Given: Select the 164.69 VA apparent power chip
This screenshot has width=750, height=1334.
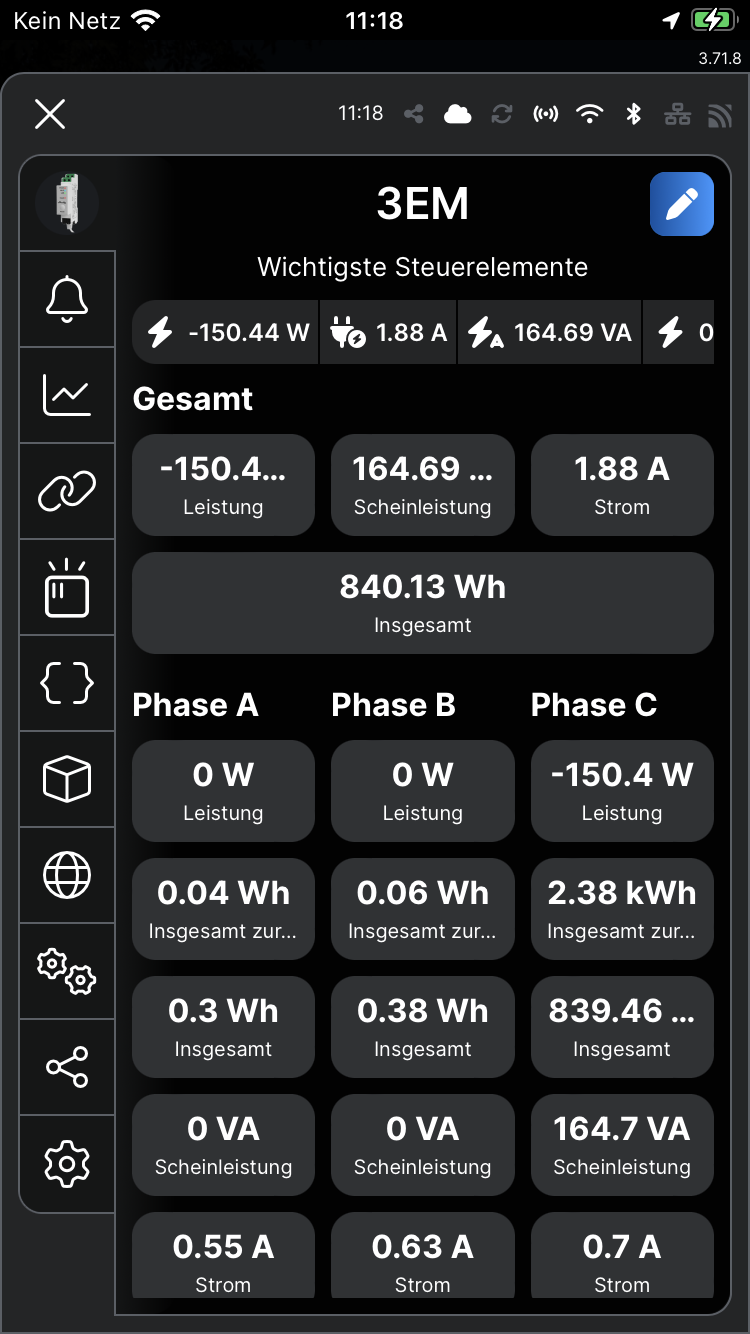Looking at the screenshot, I should pyautogui.click(x=551, y=333).
